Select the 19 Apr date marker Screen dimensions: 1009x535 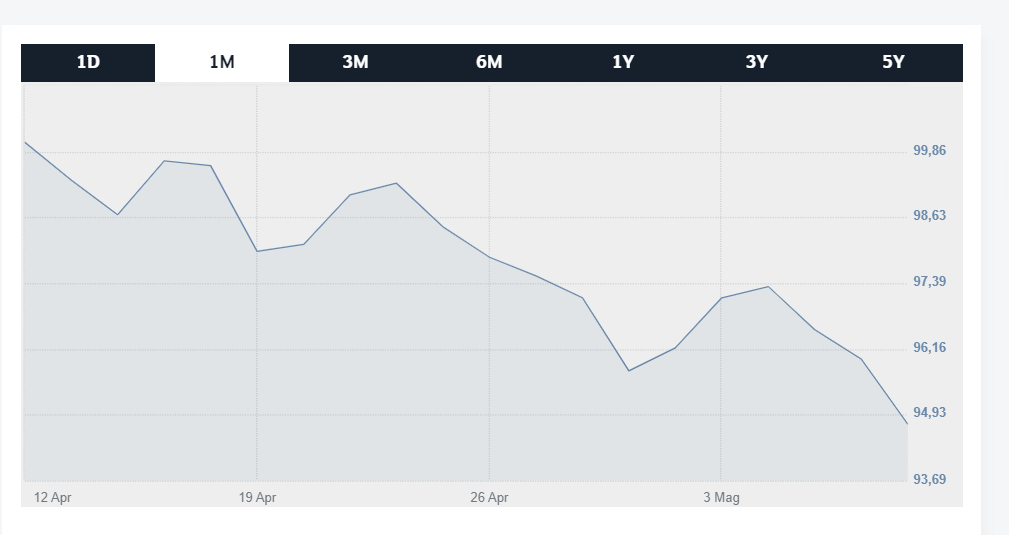(258, 497)
